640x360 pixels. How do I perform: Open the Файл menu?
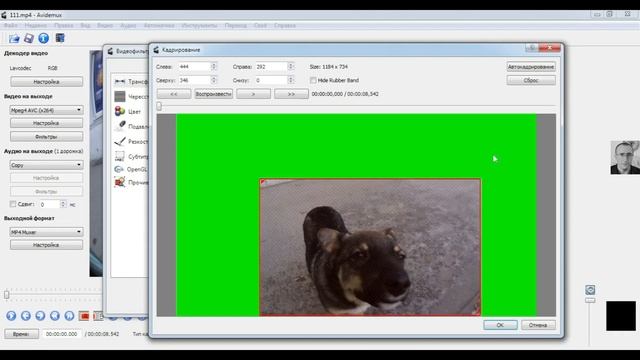pos(11,25)
